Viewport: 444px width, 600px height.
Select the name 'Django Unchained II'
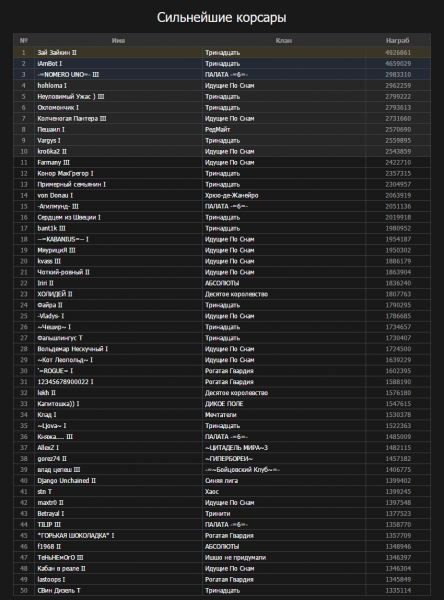tap(66, 481)
